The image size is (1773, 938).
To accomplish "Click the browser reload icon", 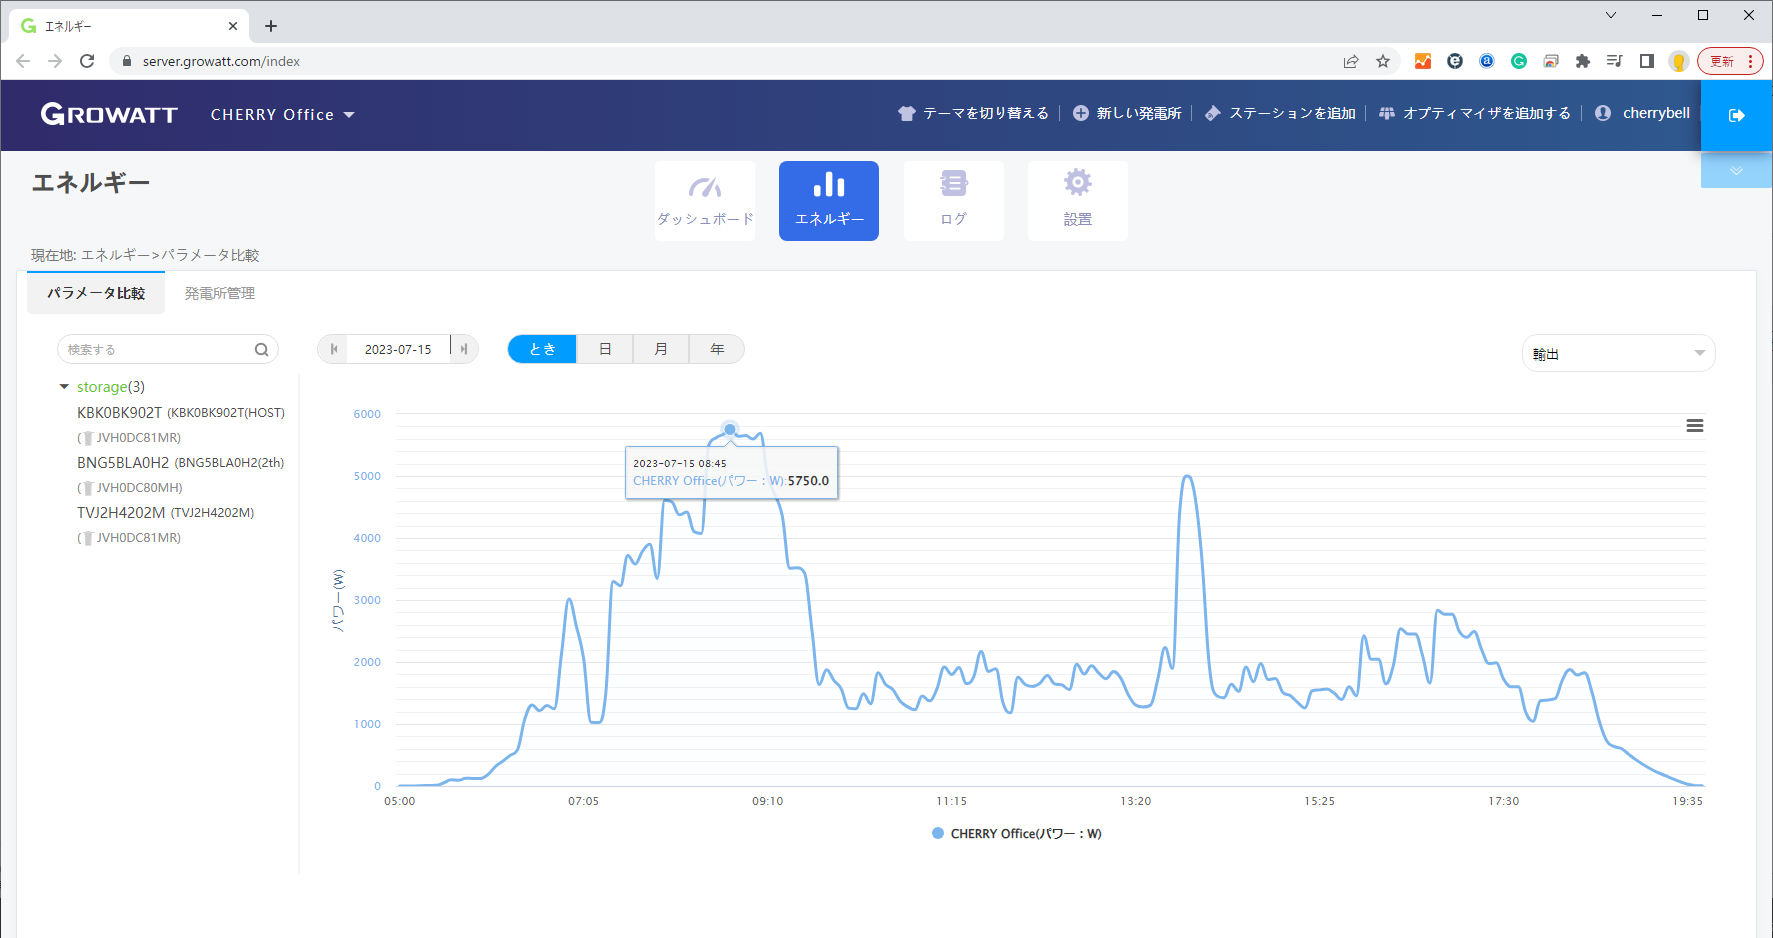I will pyautogui.click(x=87, y=61).
